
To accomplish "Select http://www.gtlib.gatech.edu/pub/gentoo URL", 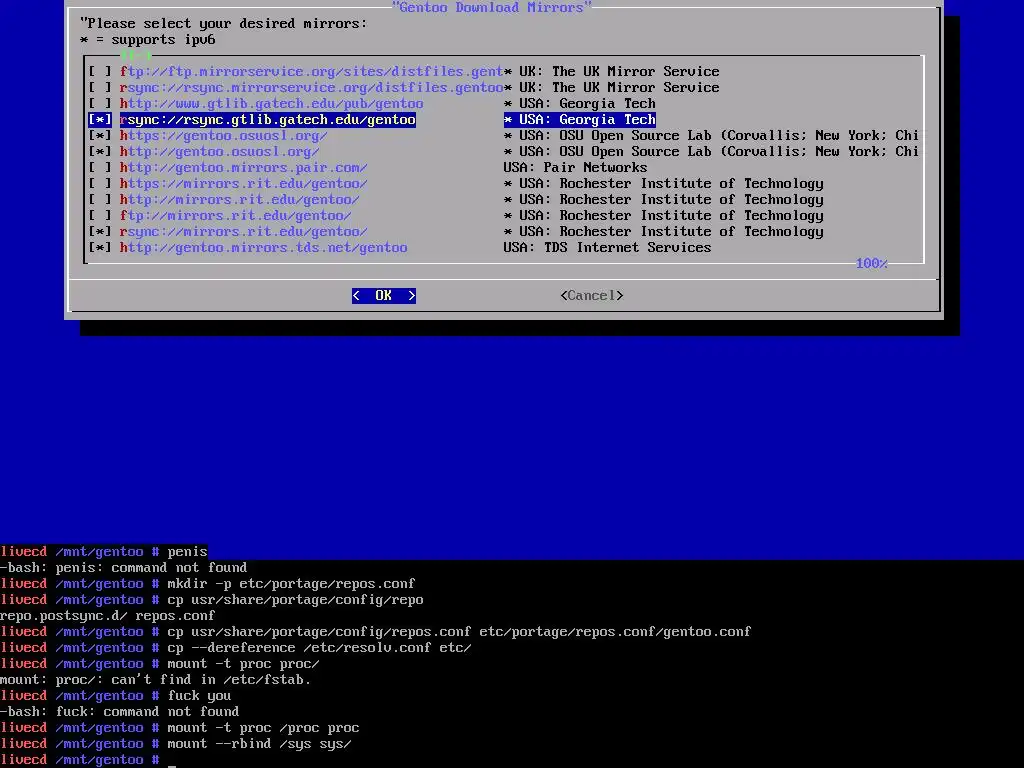I will click(x=271, y=103).
